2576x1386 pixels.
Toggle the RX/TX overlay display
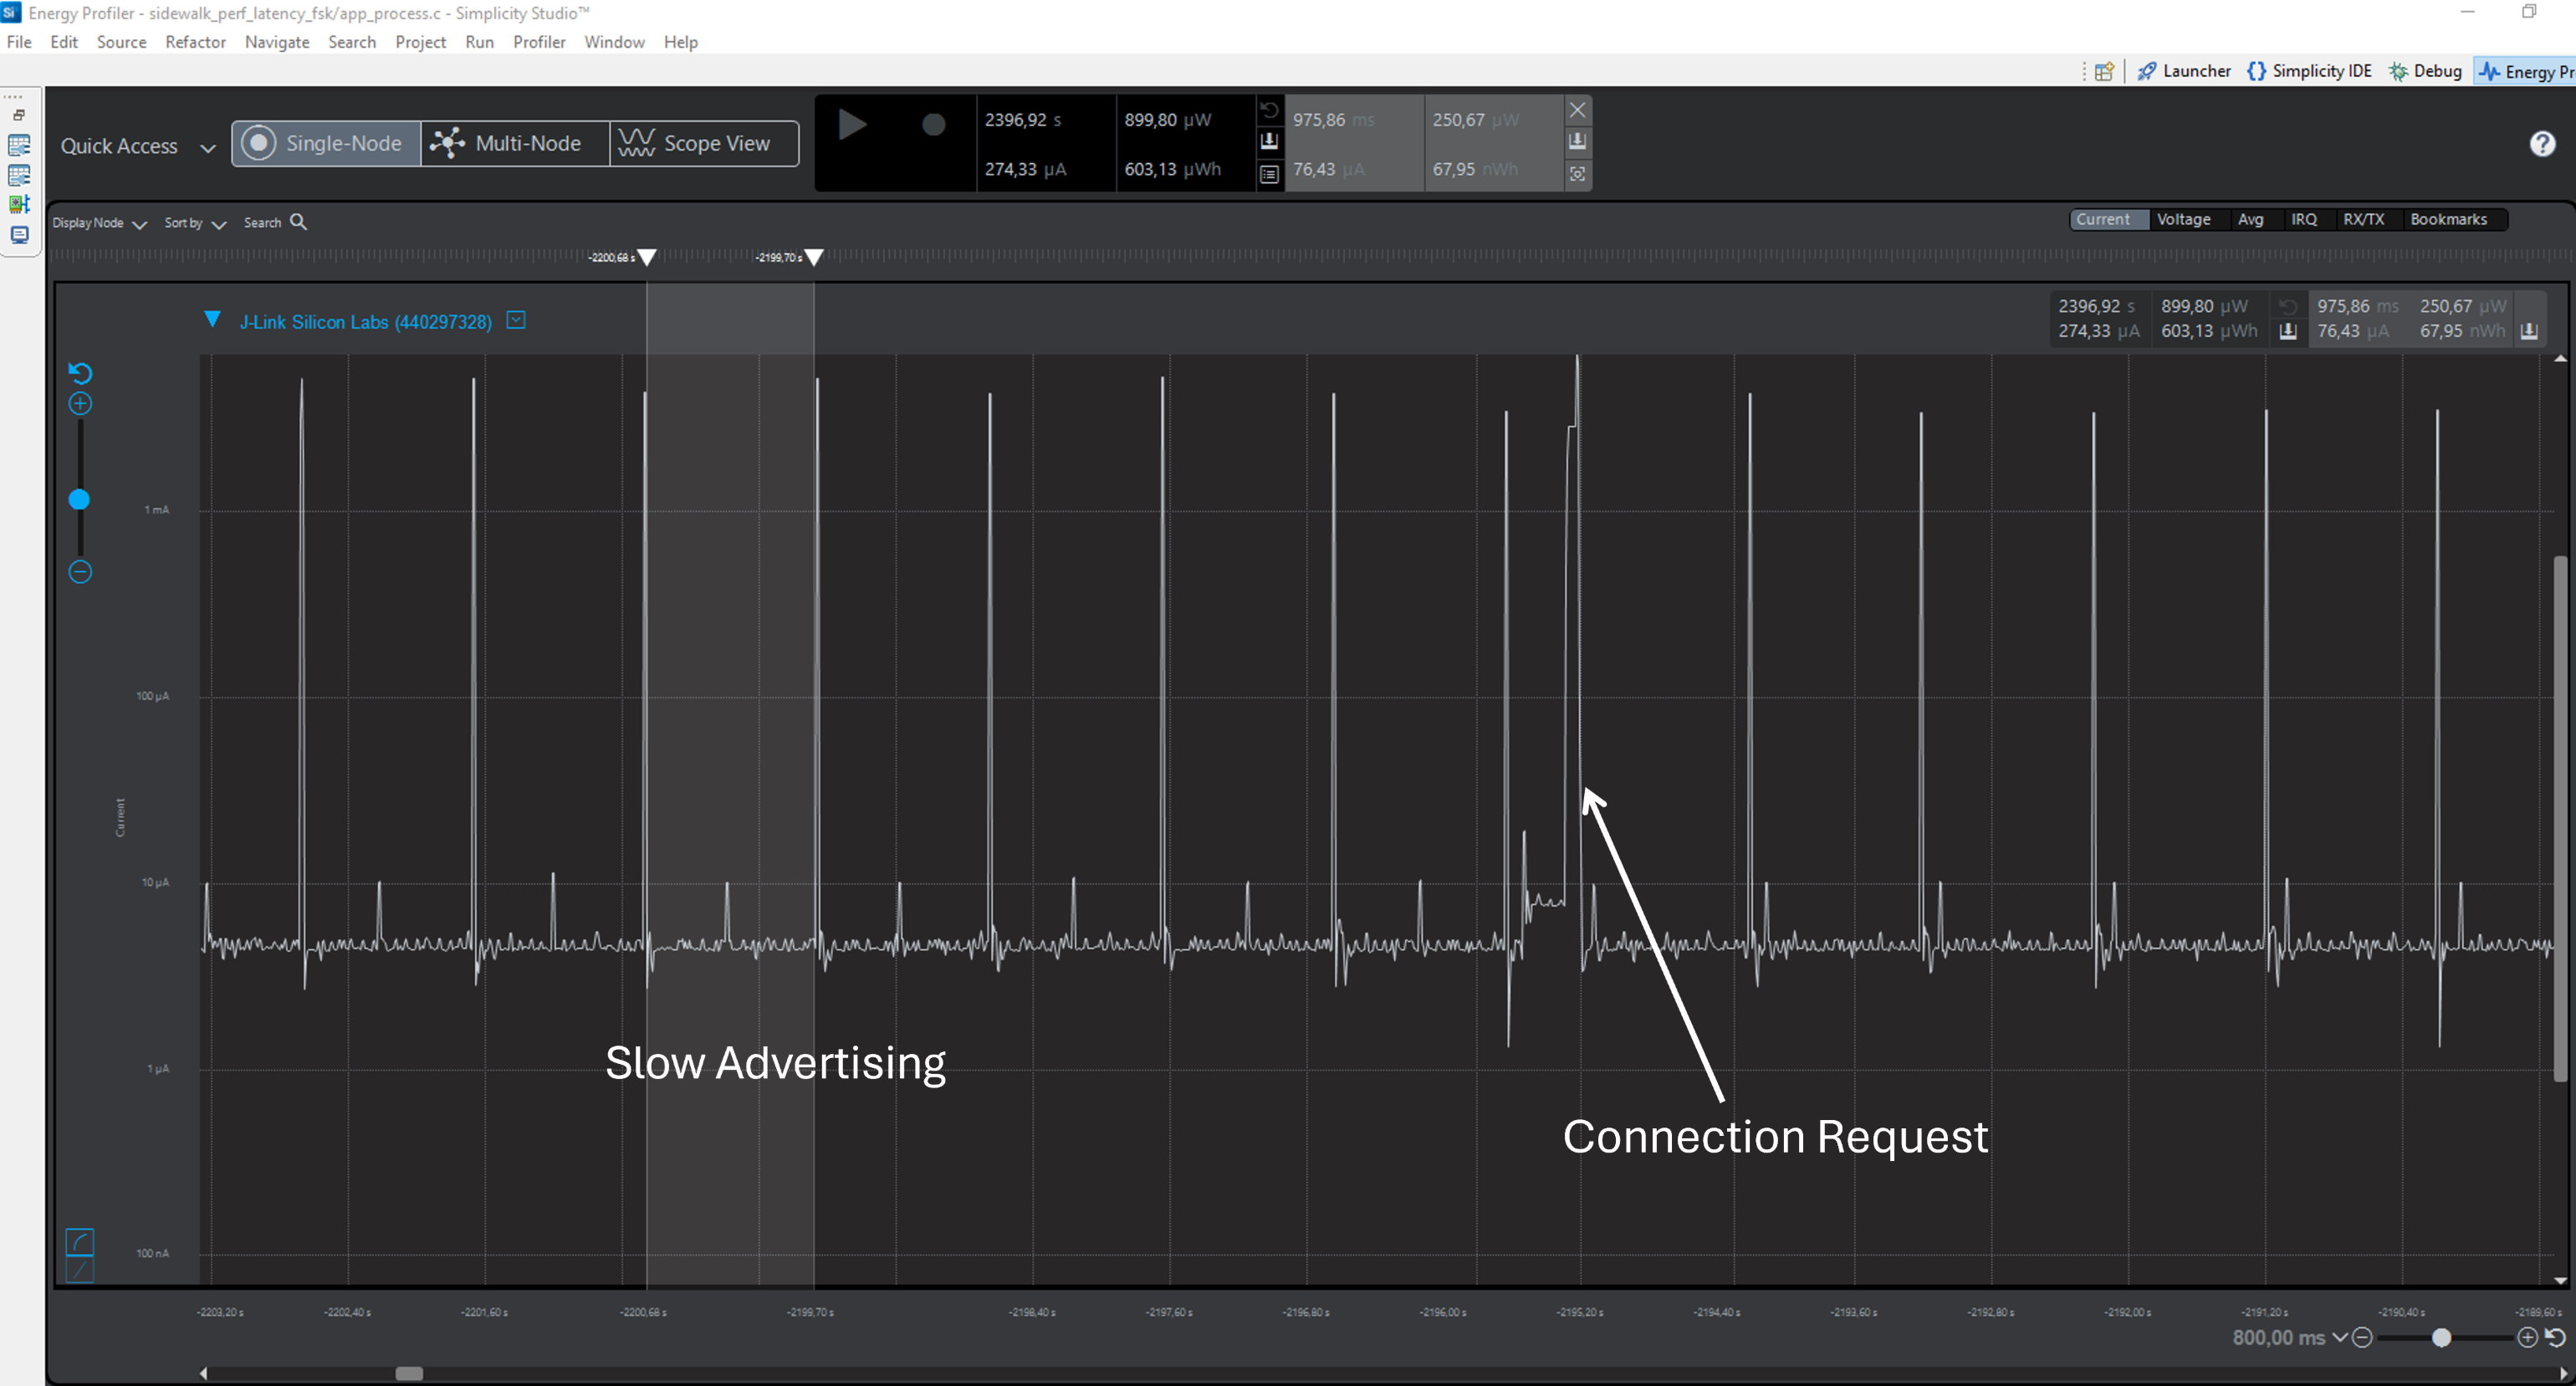tap(2364, 219)
